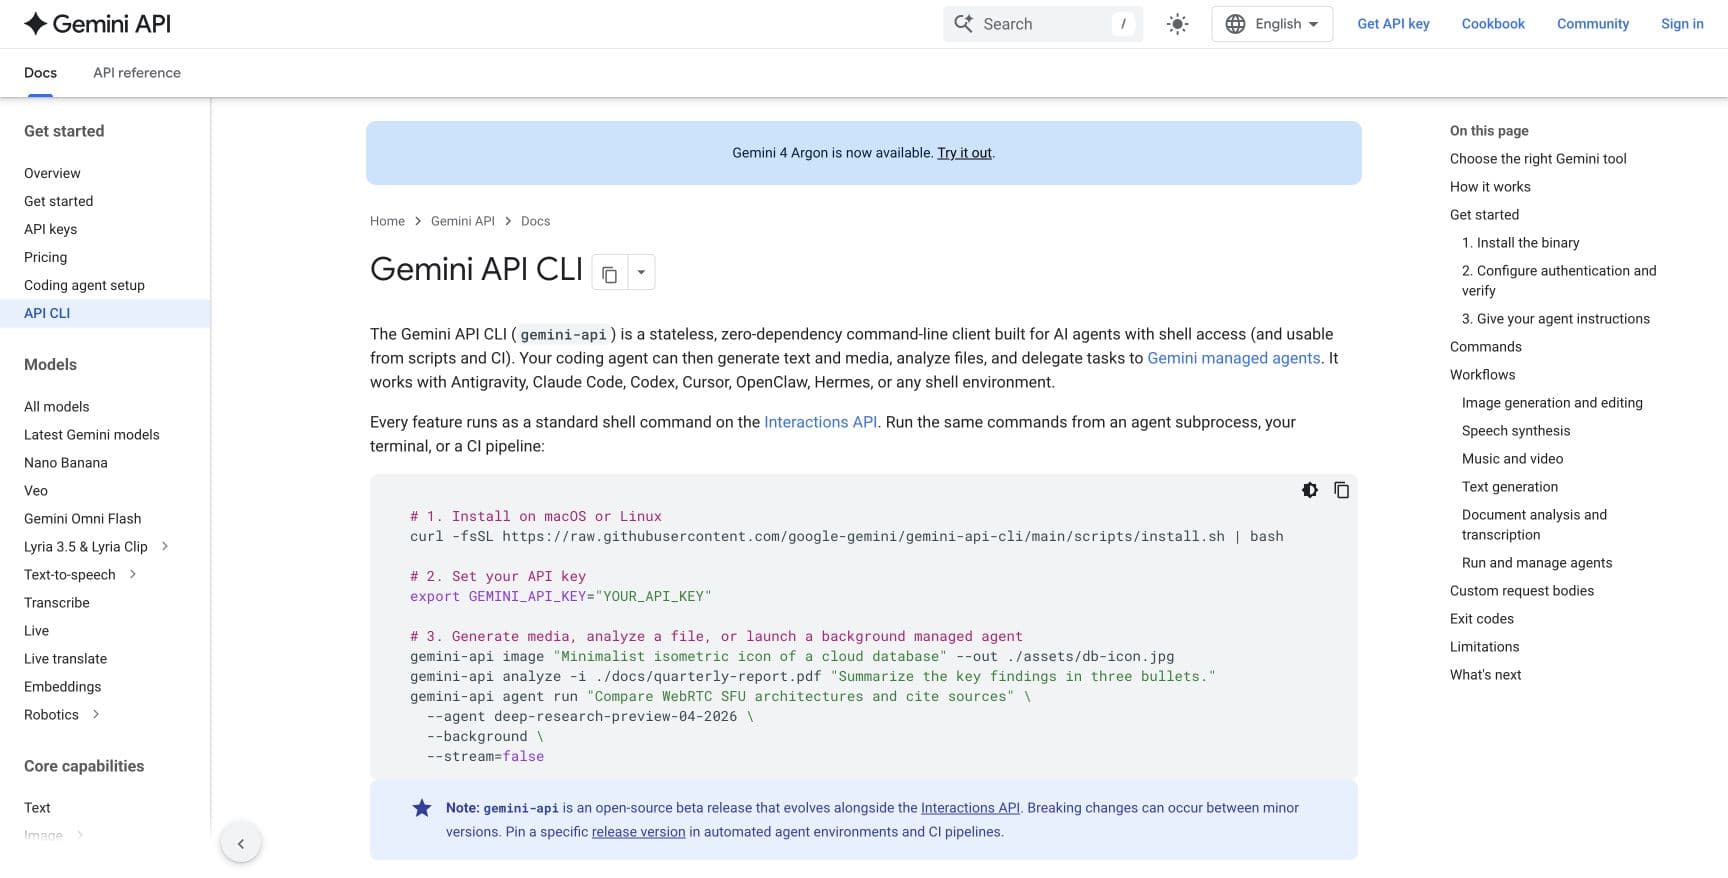Screen dimensions: 1728x878
Task: Select Coding agent setup in sidebar
Action: point(84,285)
